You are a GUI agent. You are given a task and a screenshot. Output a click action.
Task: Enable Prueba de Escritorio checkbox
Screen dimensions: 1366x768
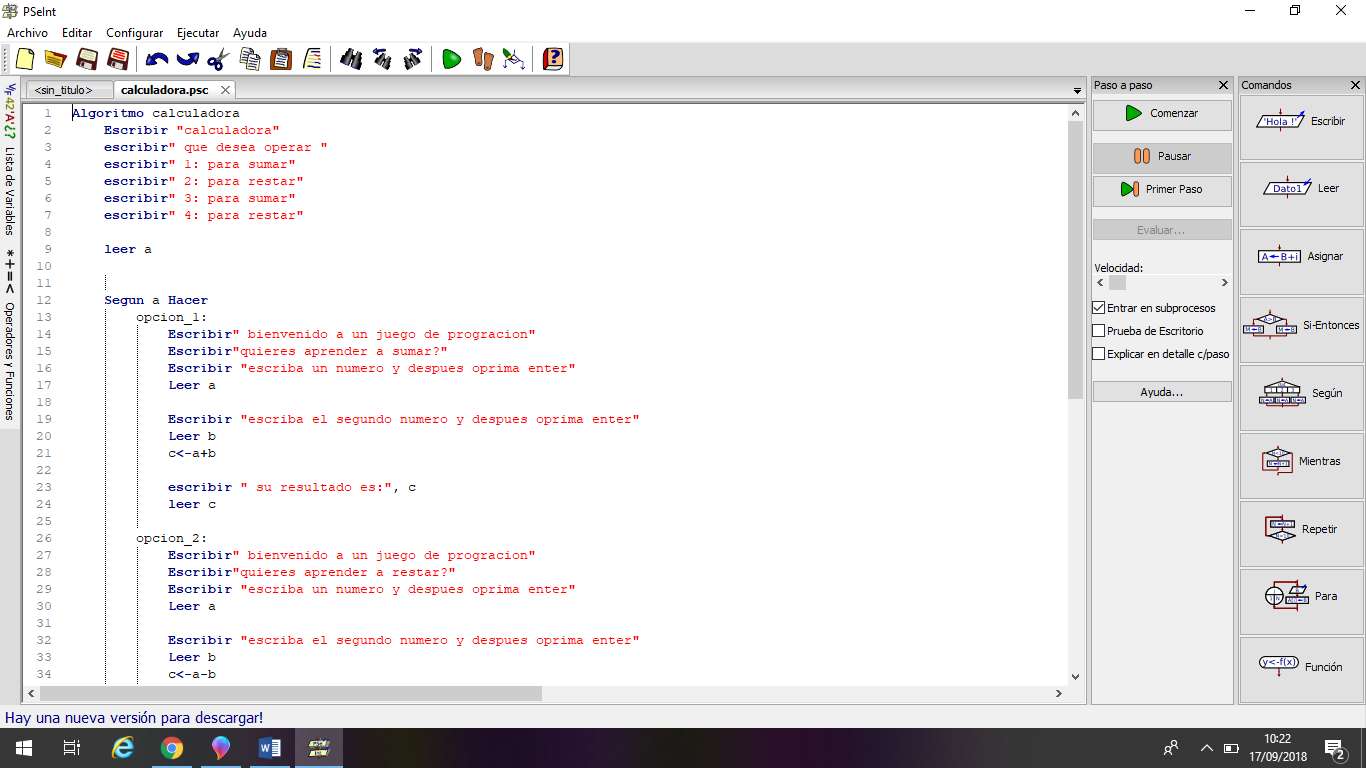1099,331
